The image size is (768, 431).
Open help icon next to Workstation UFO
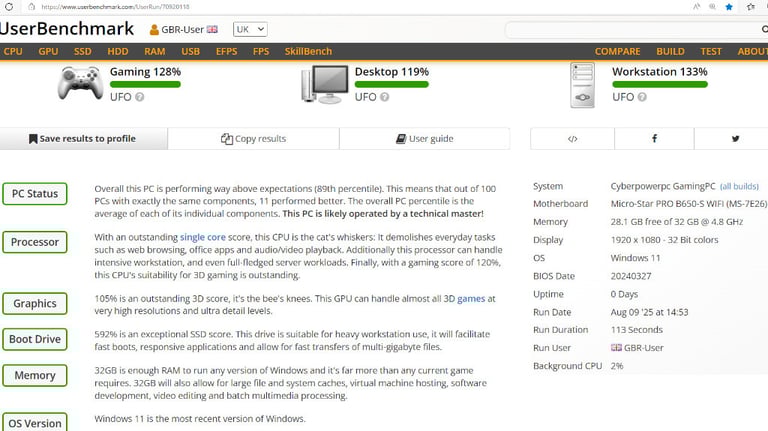[x=642, y=97]
